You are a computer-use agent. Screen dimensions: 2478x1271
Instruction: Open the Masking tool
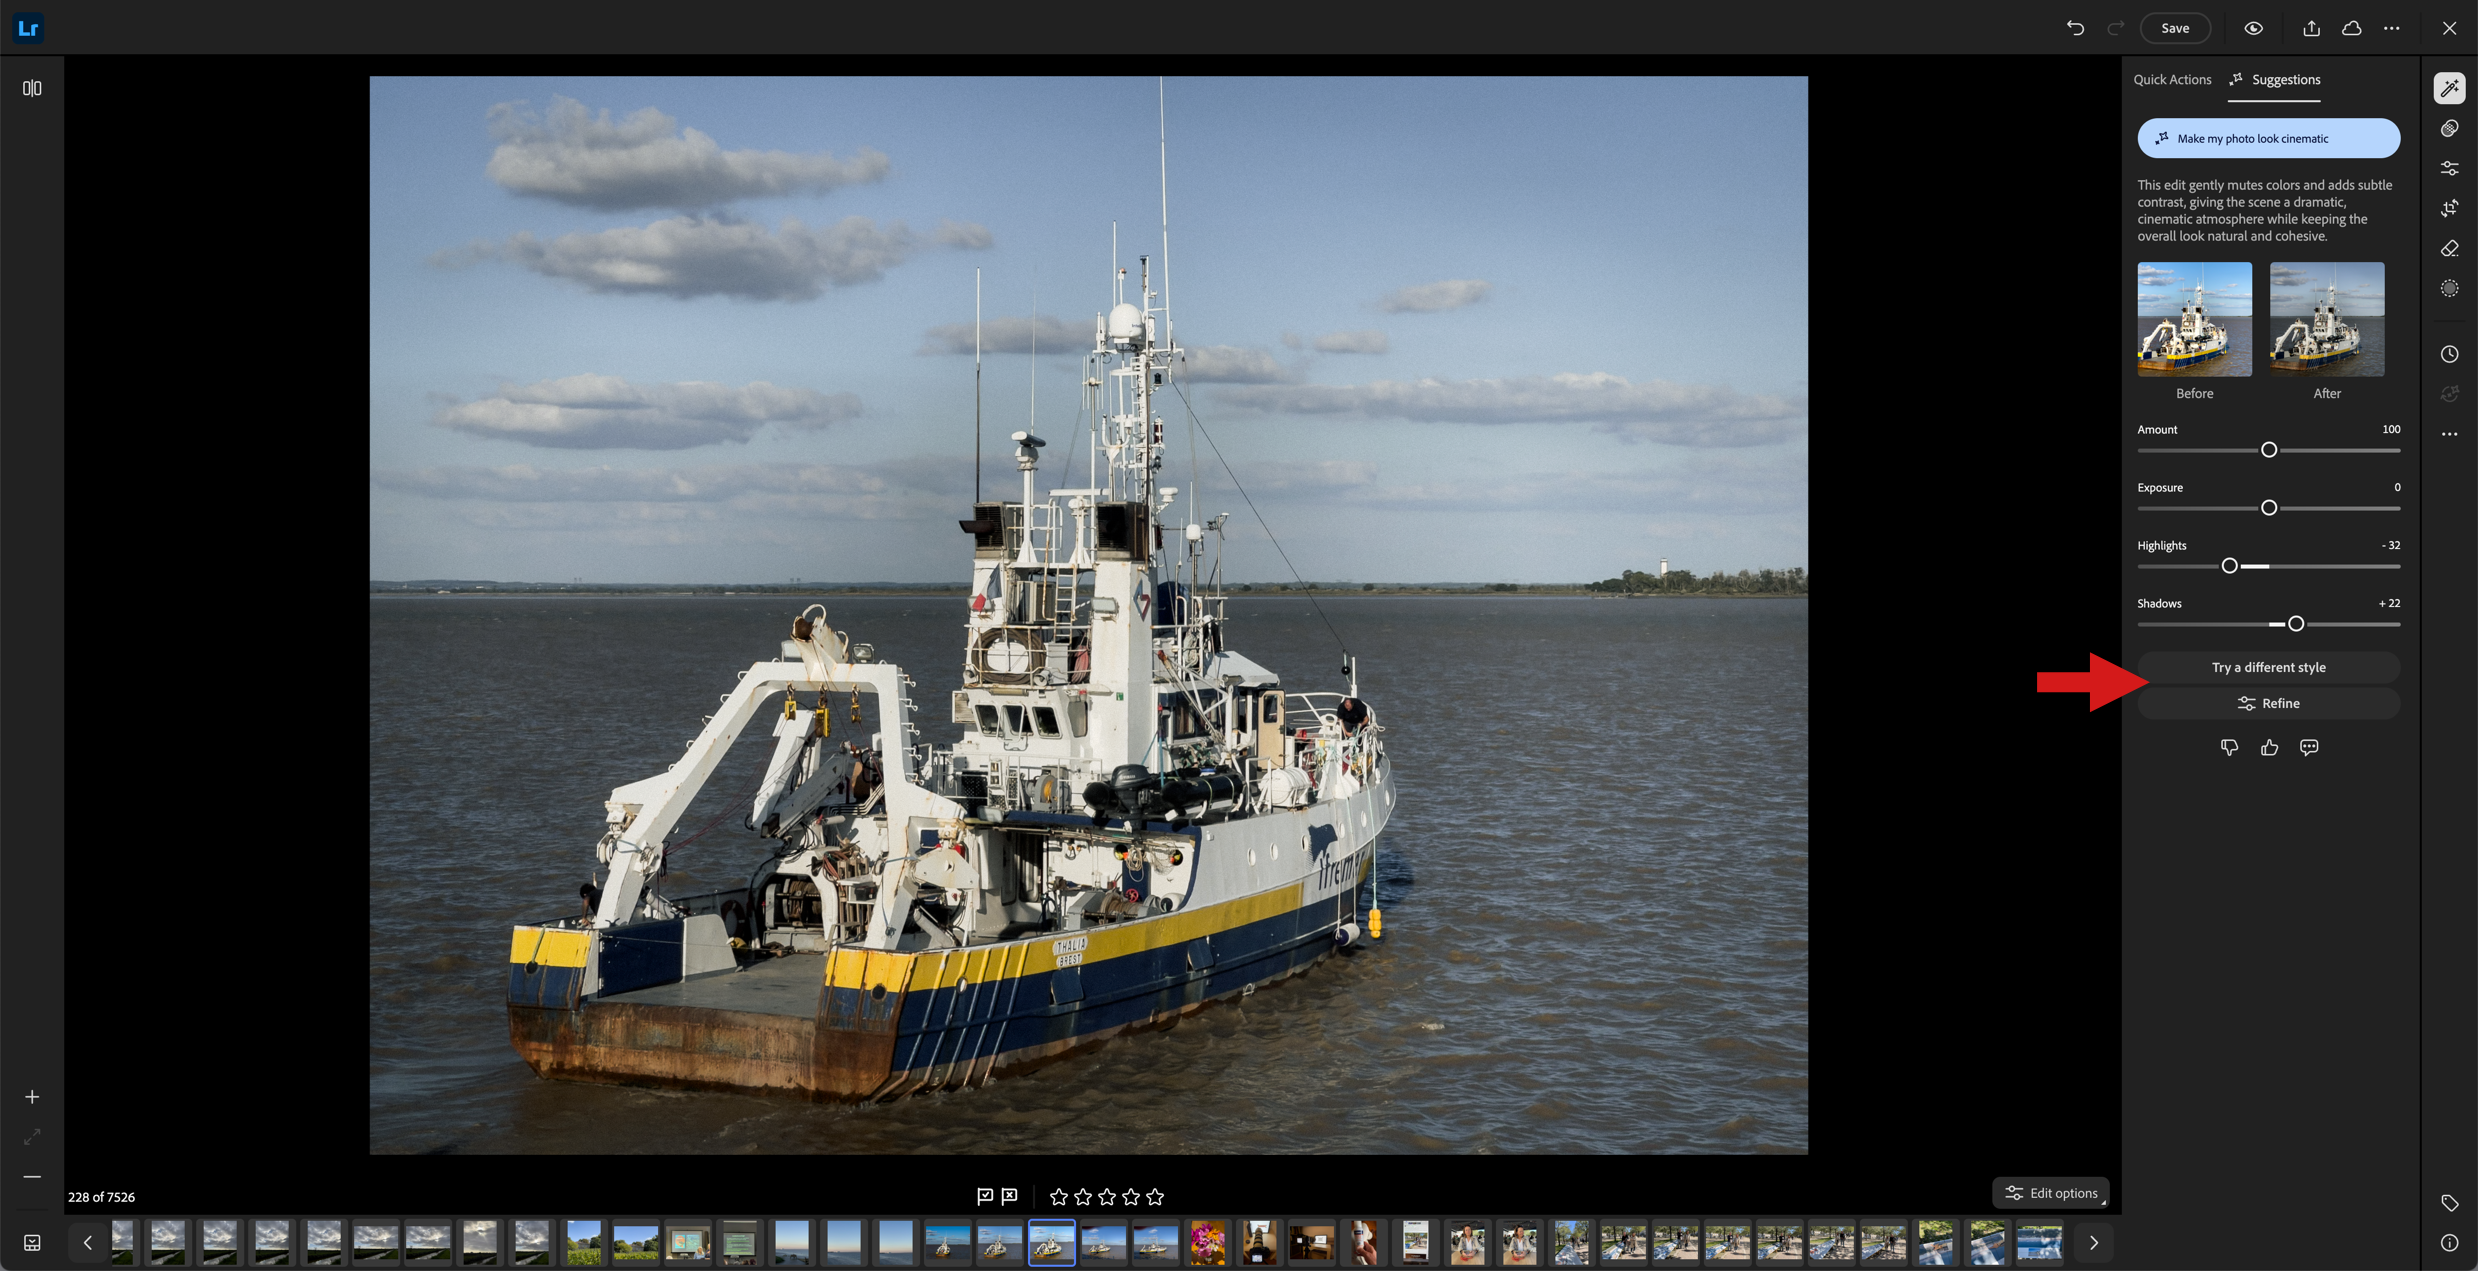pos(2449,288)
